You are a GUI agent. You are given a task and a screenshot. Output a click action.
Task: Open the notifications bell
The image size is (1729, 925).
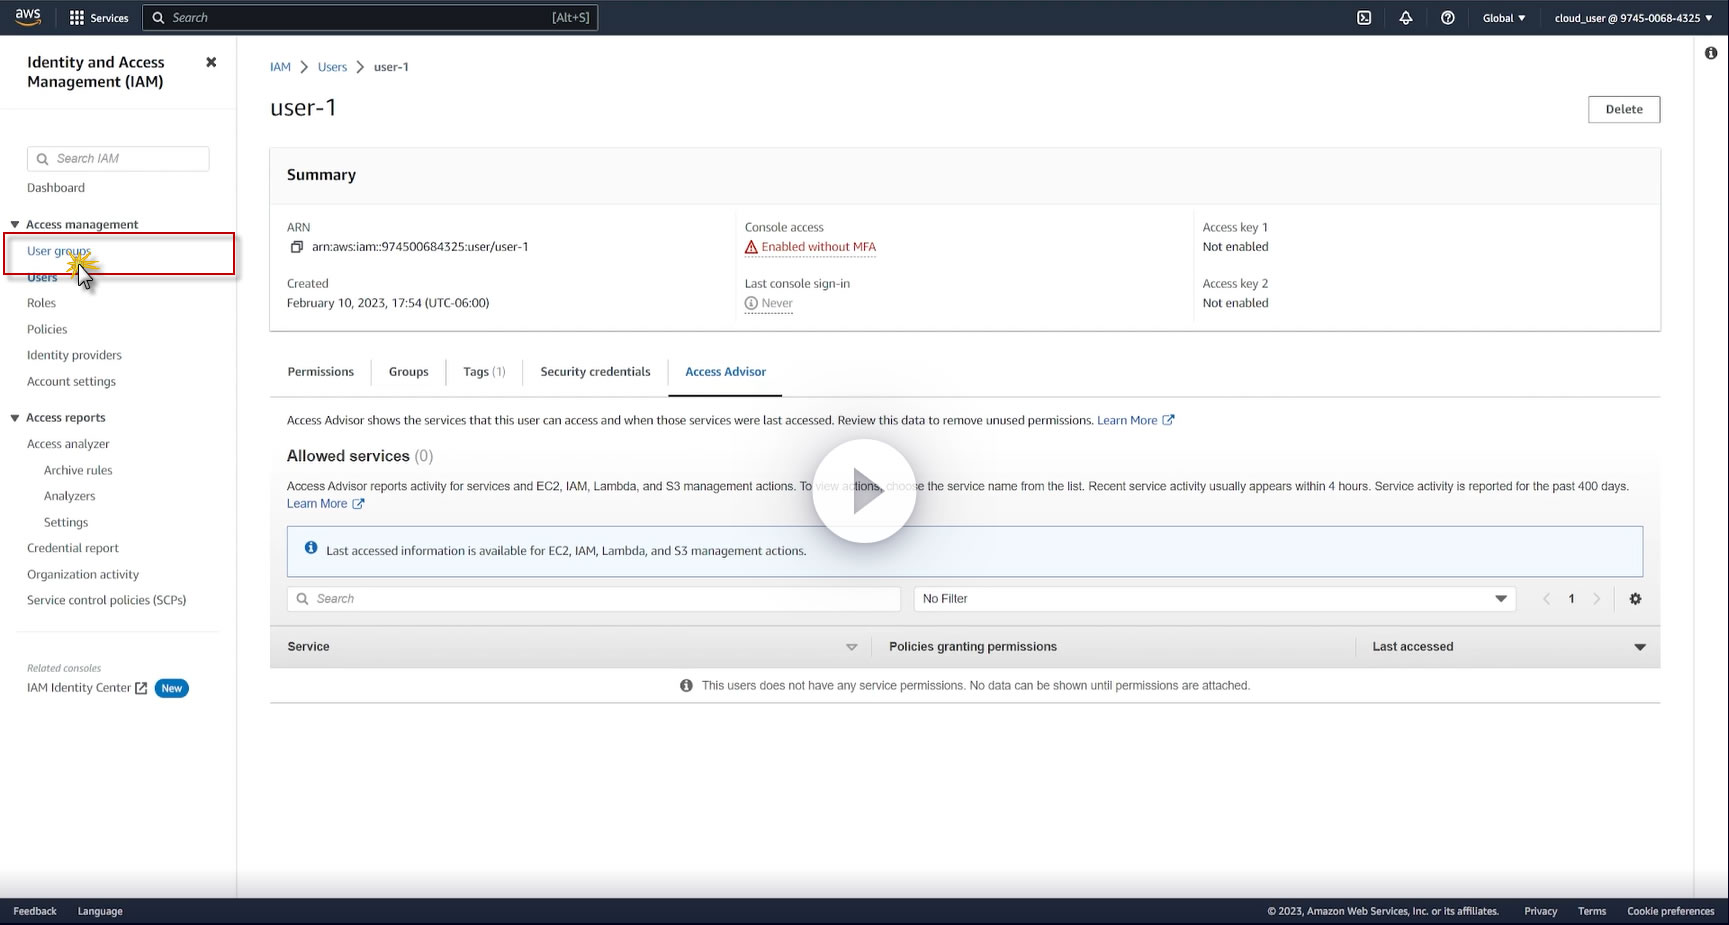click(x=1406, y=18)
